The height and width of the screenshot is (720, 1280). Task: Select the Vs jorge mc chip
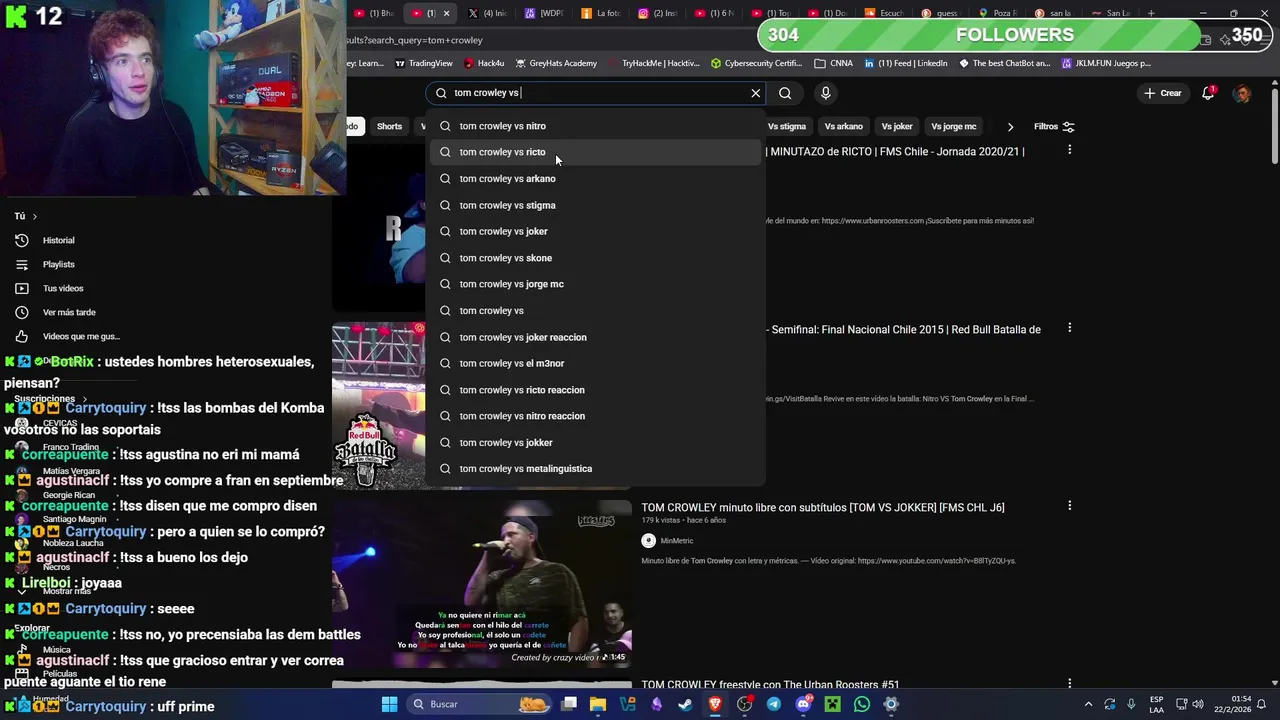point(953,127)
